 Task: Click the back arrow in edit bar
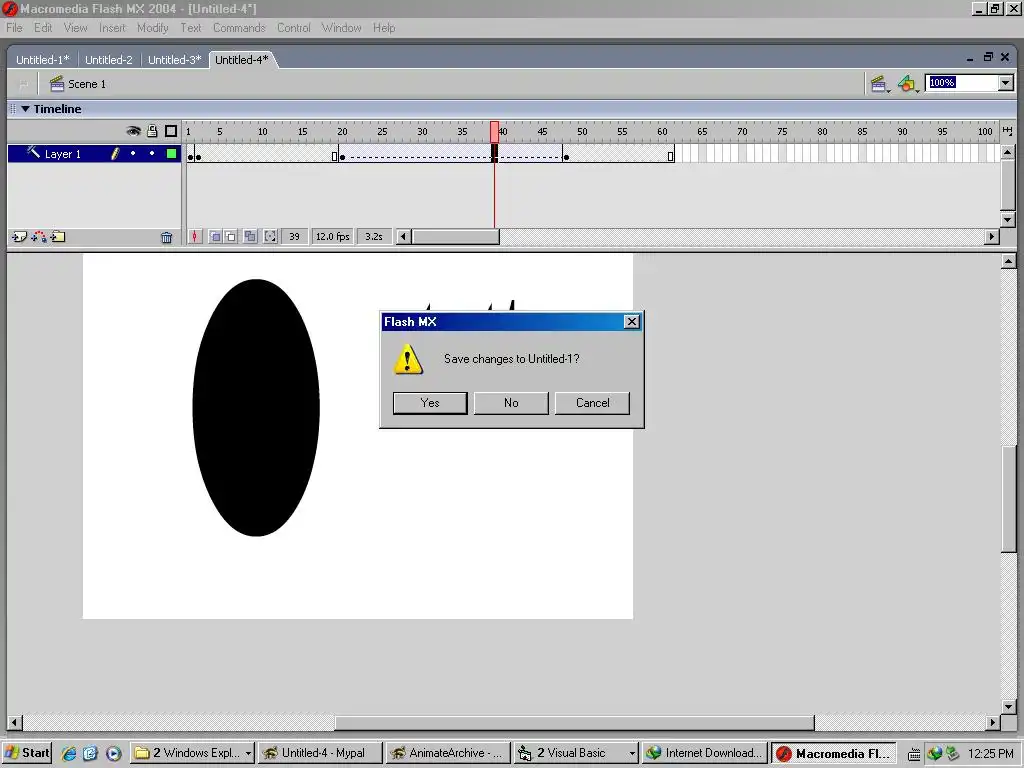pyautogui.click(x=24, y=84)
